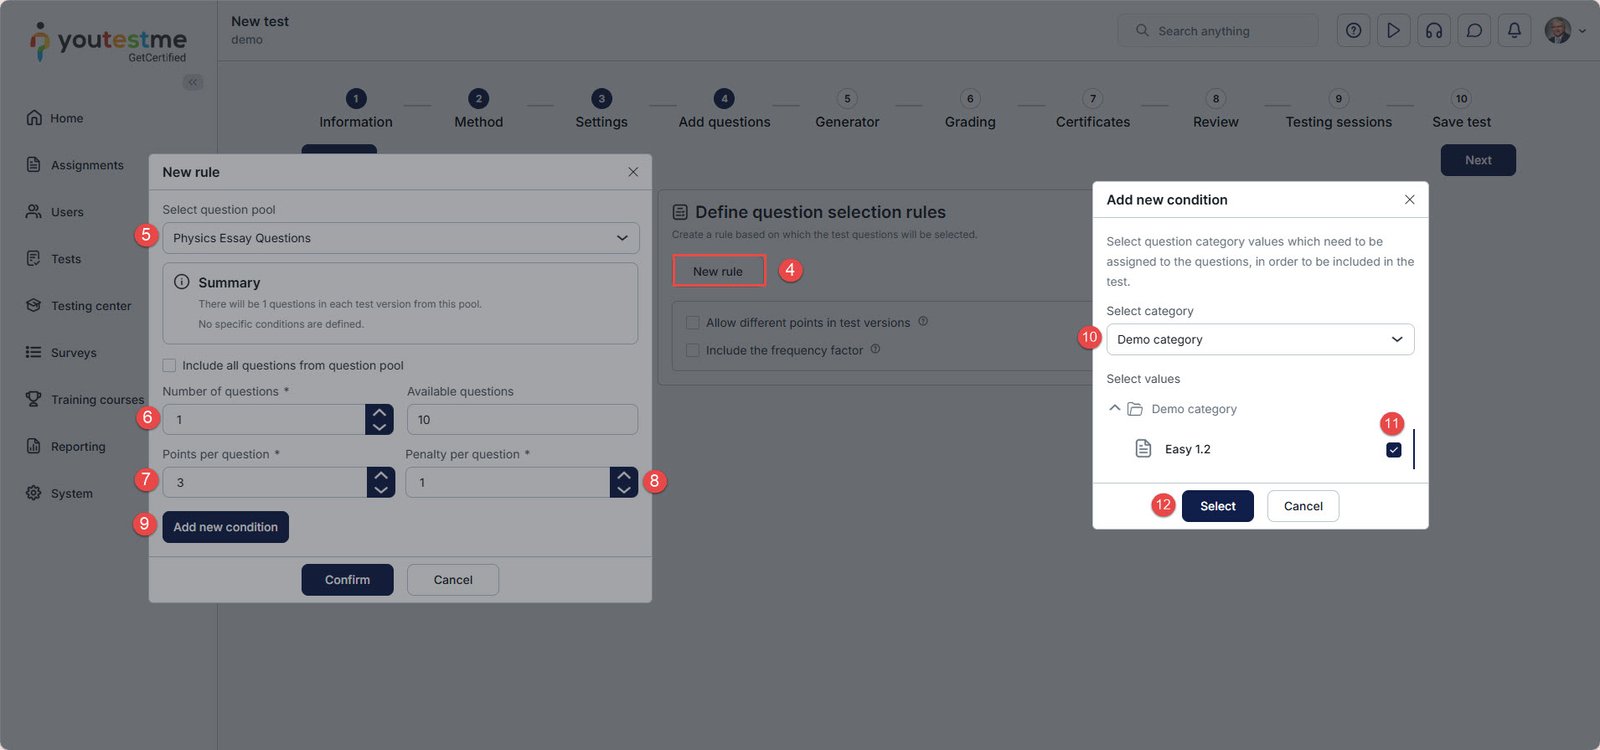
Task: Increase the Points per question stepper
Action: (x=381, y=475)
